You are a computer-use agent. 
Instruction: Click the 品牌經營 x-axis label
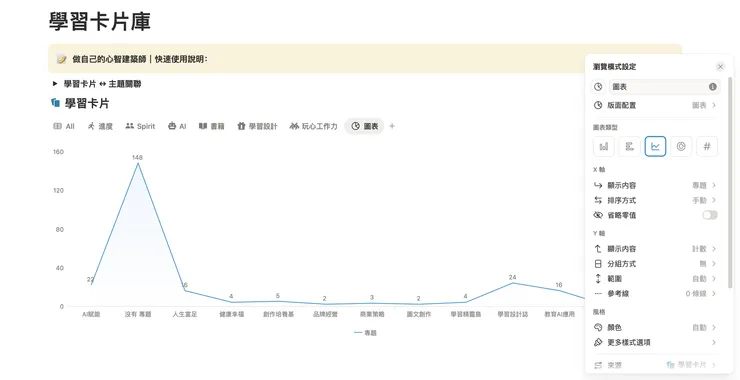[x=325, y=314]
